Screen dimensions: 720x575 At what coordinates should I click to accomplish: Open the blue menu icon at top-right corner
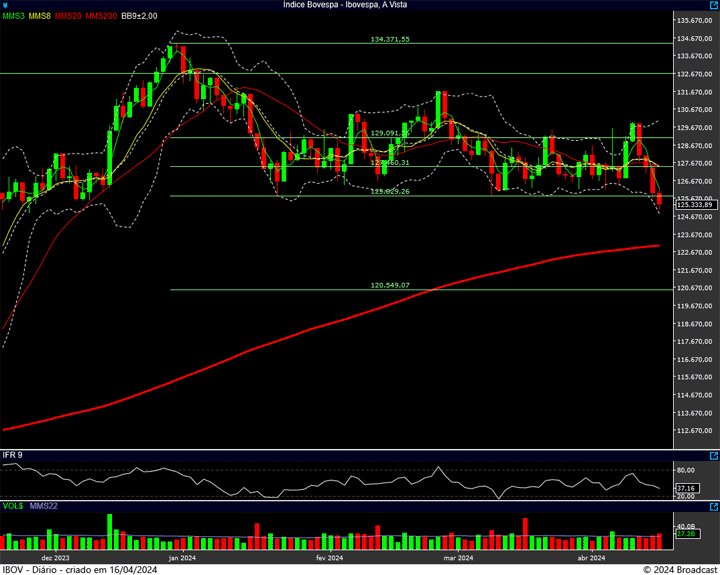[713, 5]
